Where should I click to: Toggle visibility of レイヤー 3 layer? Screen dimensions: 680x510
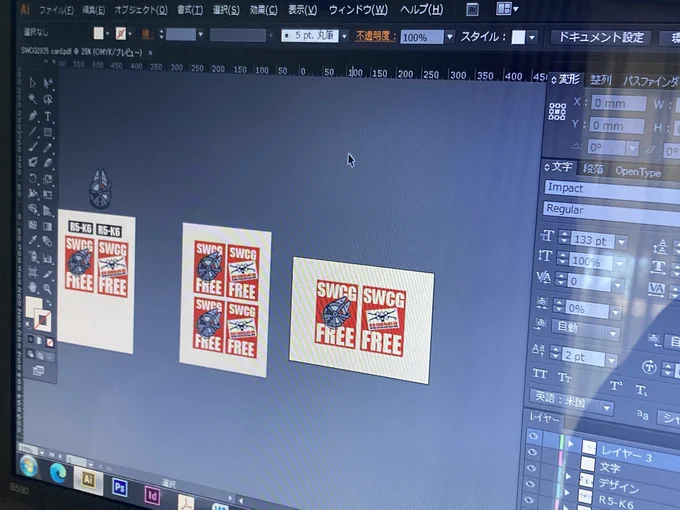(x=533, y=436)
